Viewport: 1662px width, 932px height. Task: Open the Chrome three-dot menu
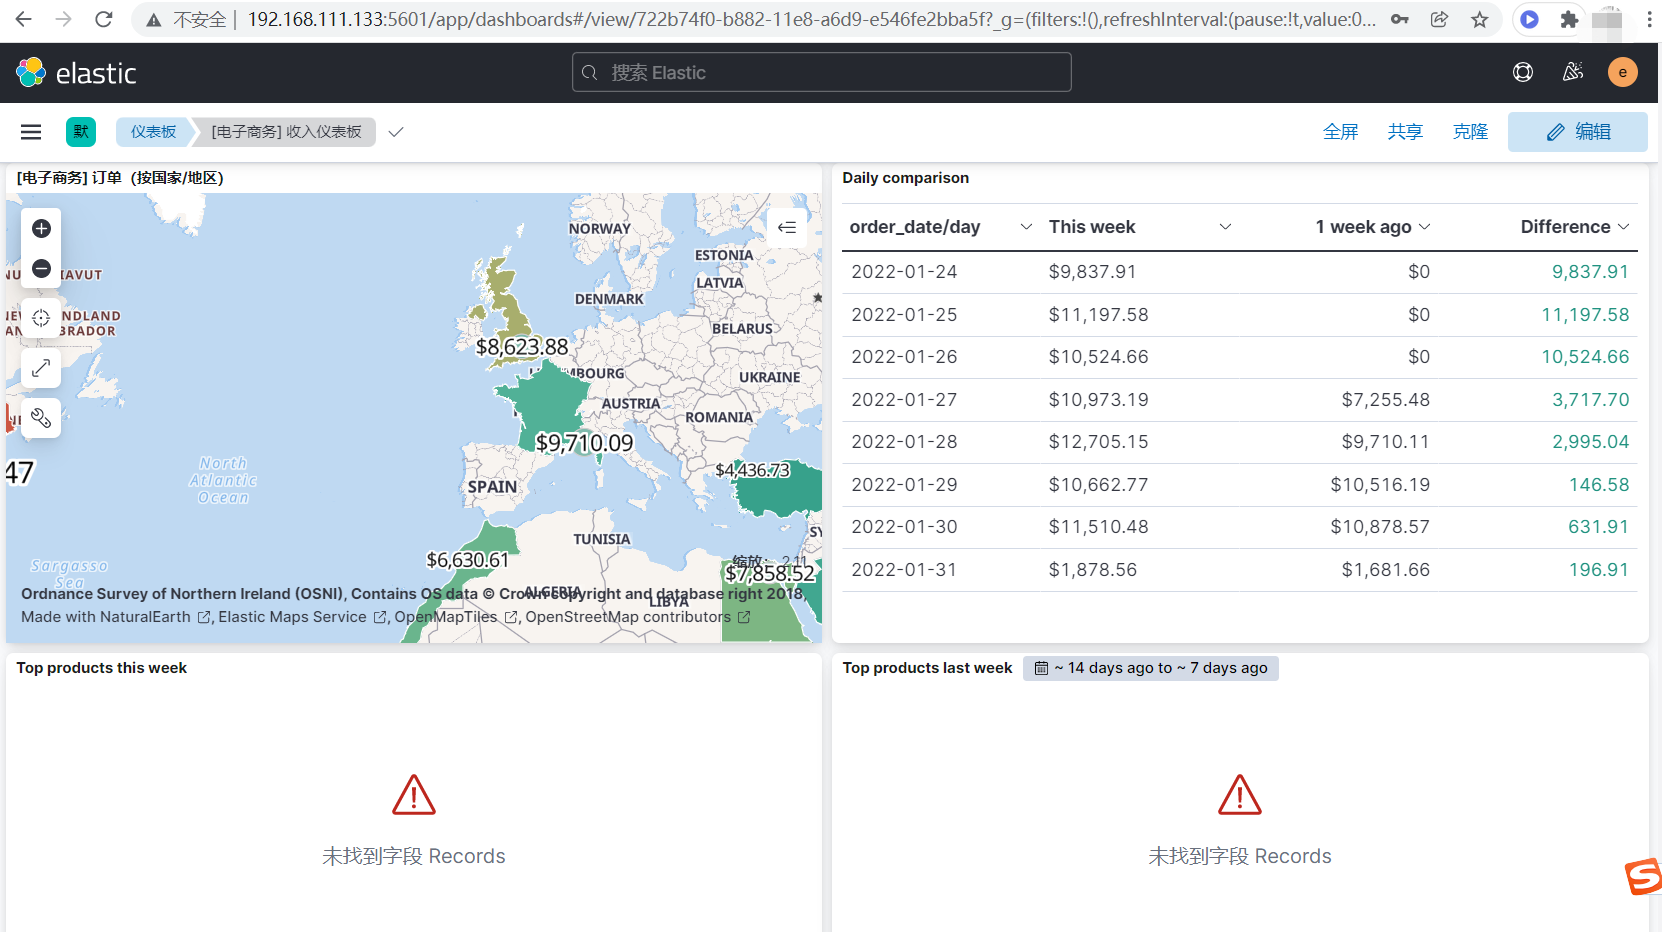[x=1649, y=19]
